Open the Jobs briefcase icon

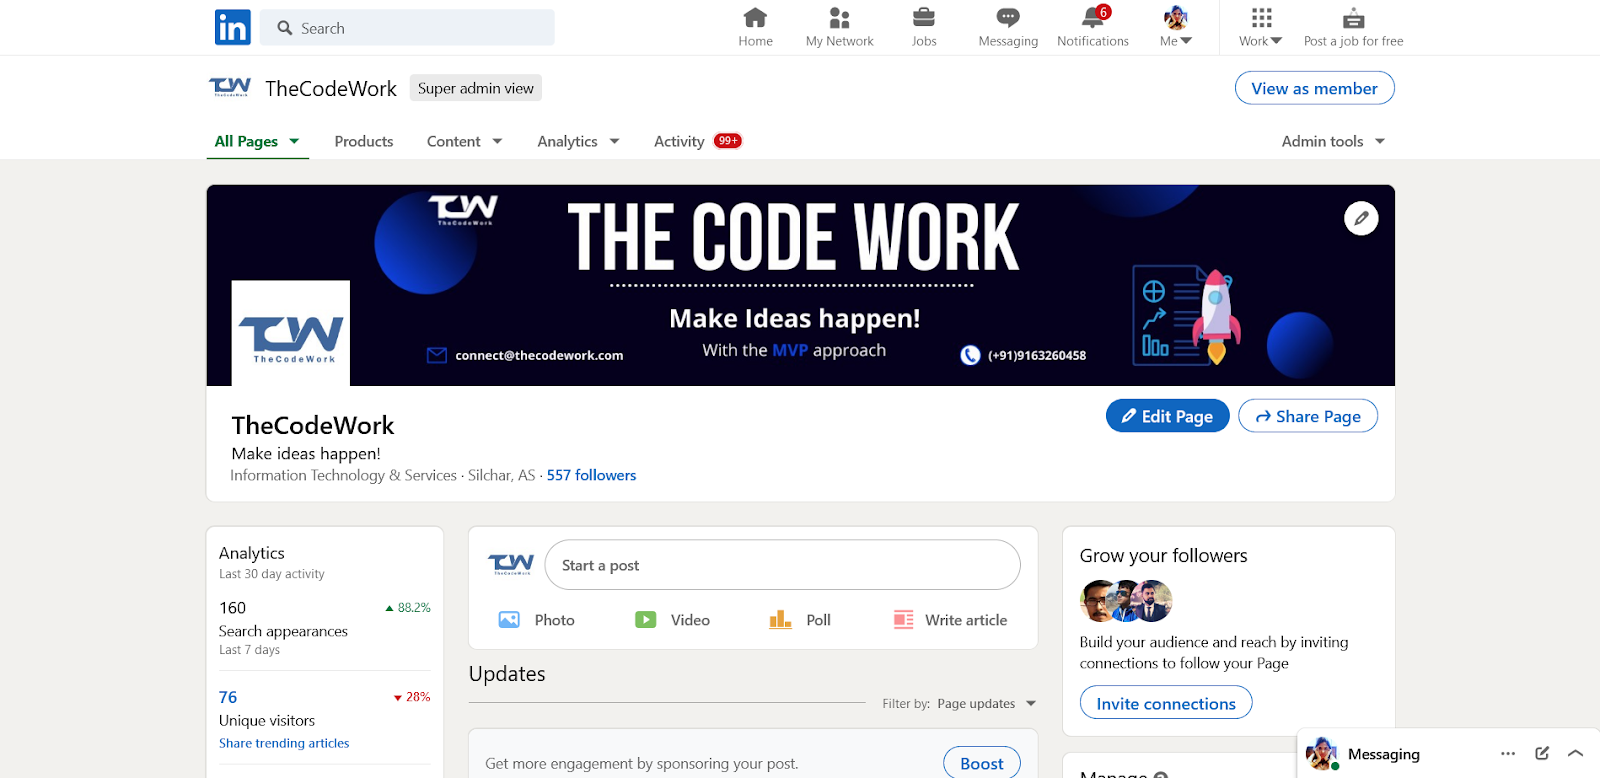click(924, 18)
